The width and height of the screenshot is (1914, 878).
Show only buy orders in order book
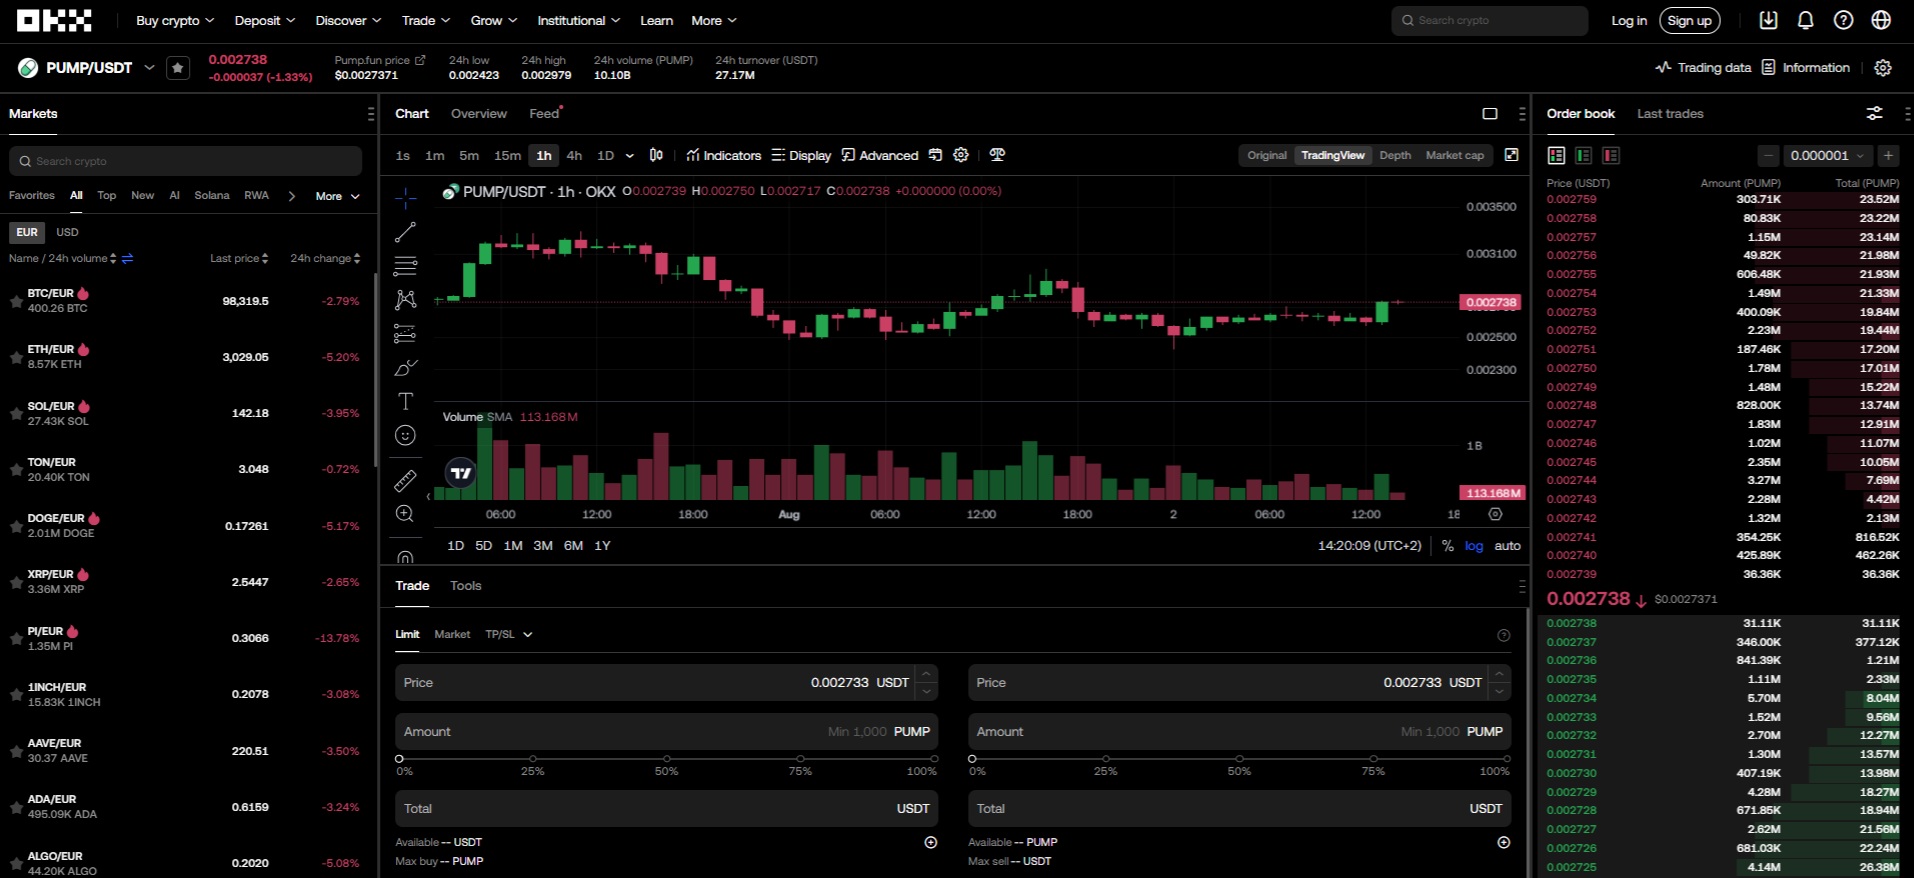pyautogui.click(x=1583, y=155)
